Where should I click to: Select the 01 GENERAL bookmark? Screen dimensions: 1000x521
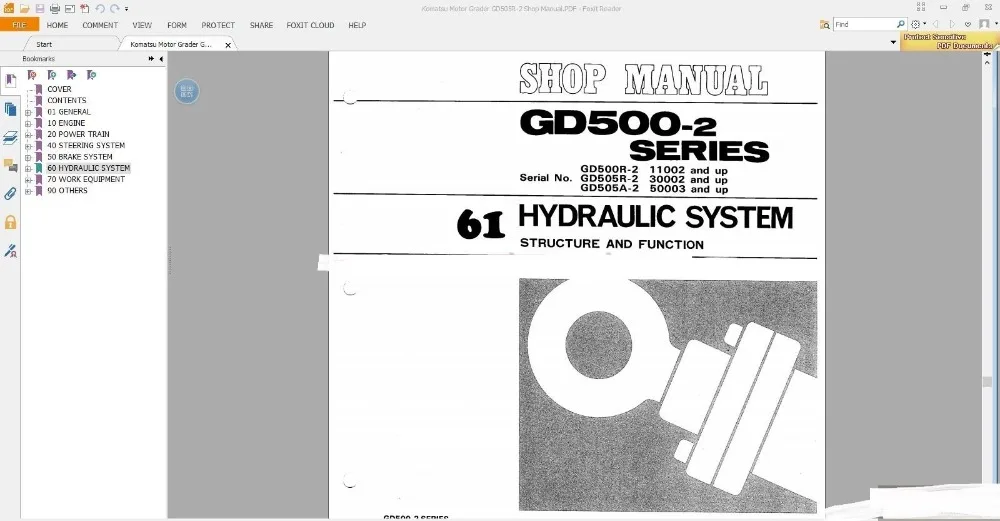[x=69, y=112]
